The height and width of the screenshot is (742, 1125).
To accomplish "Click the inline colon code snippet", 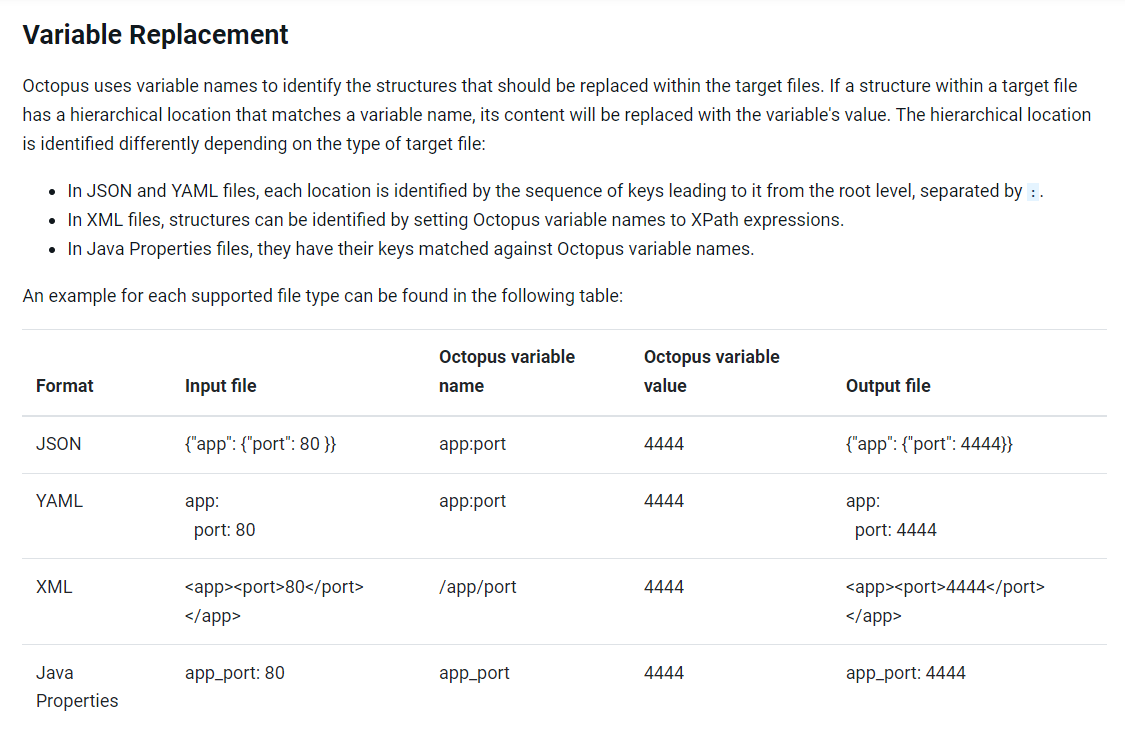I will [x=1033, y=192].
